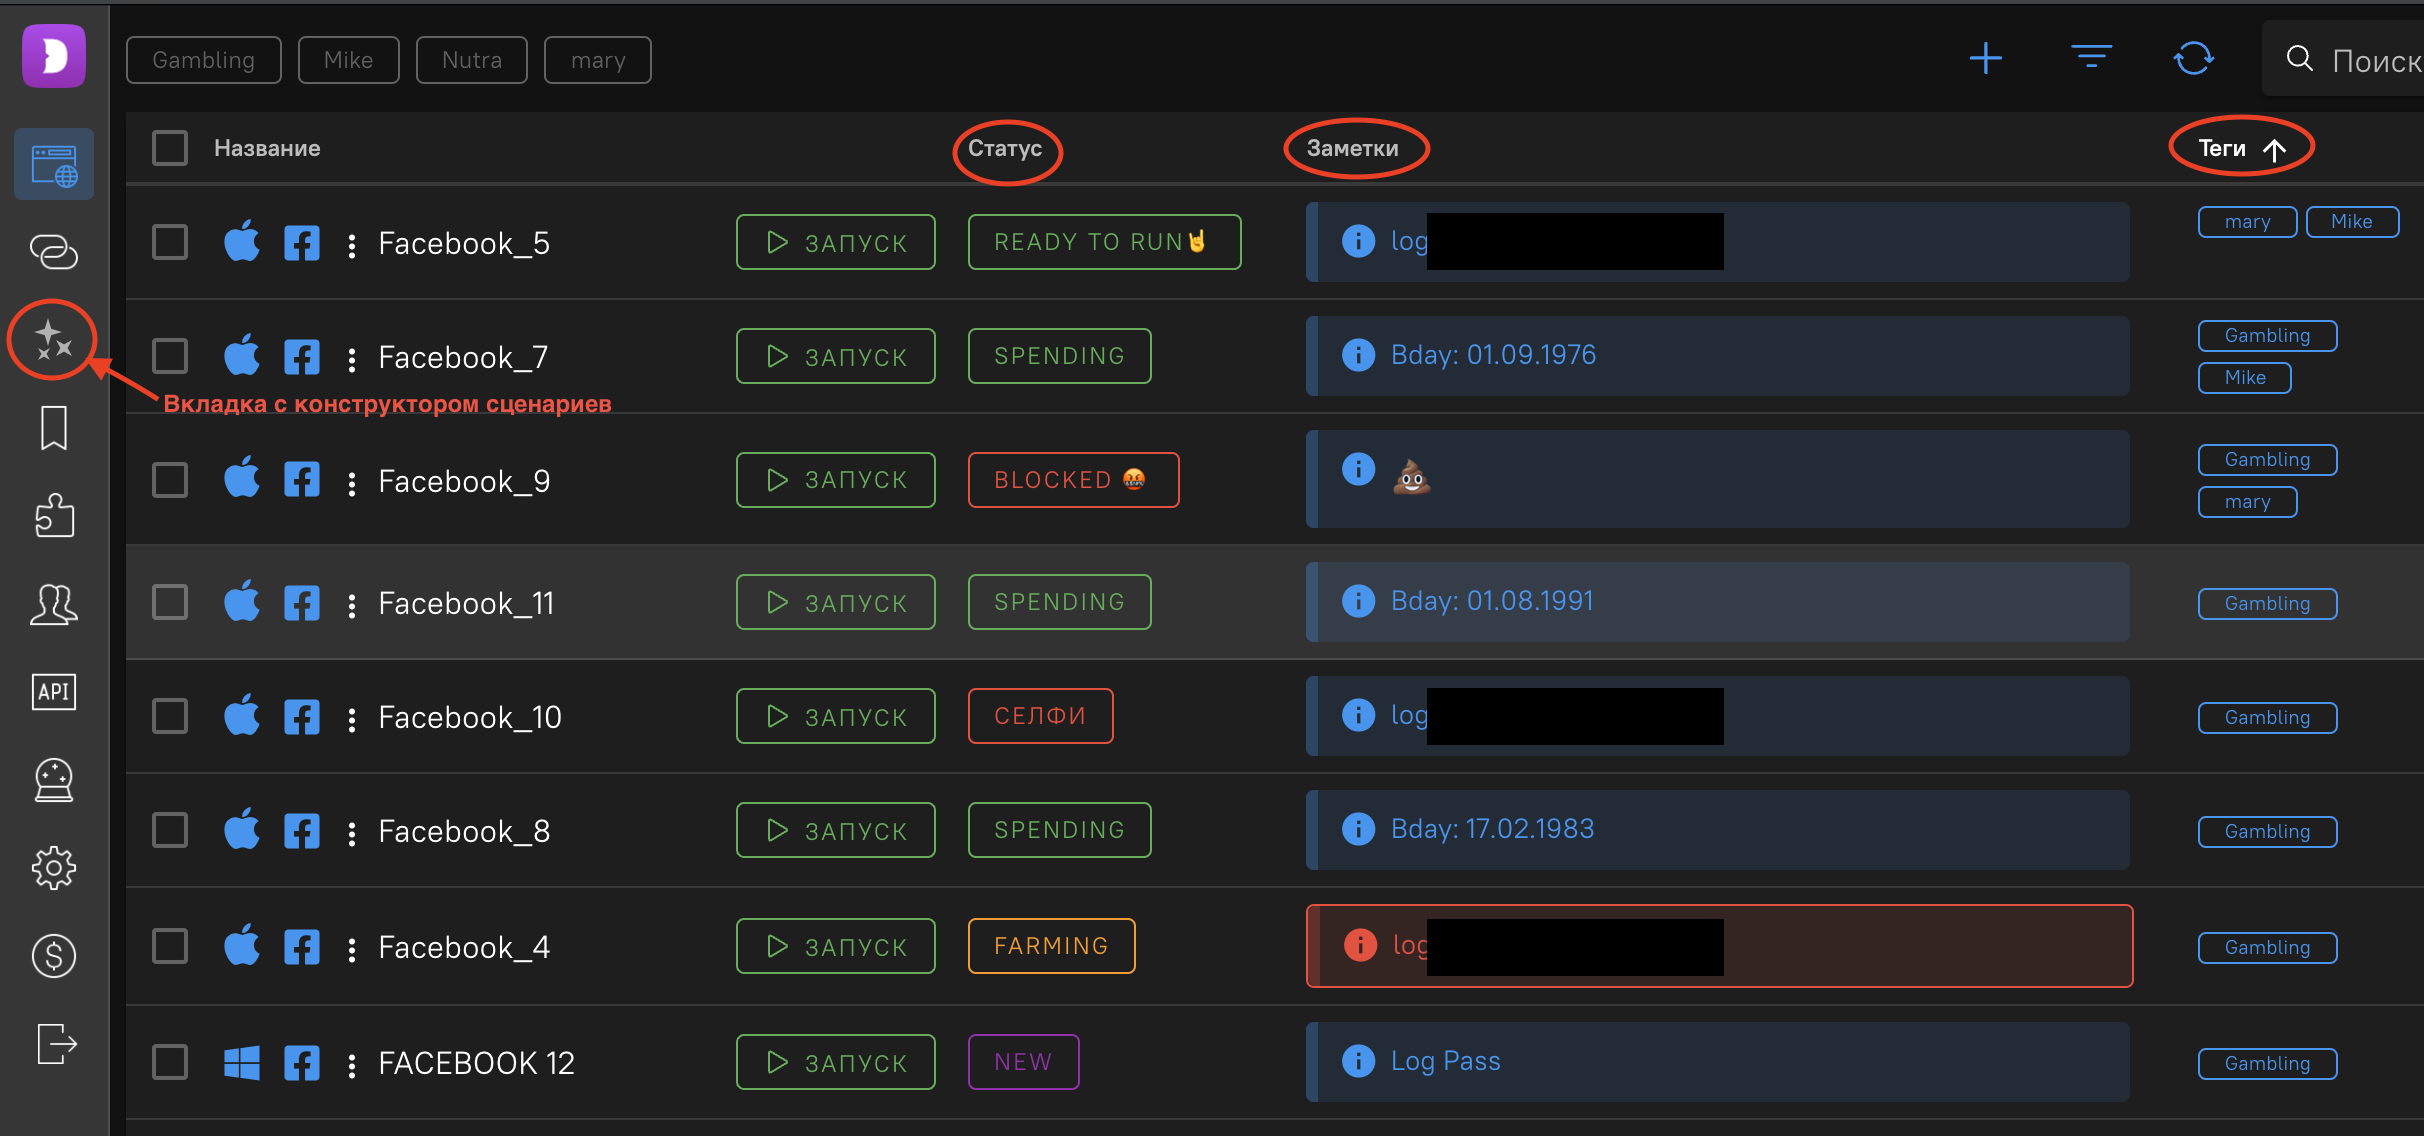Open three-dot menu for Facebook_9

(352, 483)
